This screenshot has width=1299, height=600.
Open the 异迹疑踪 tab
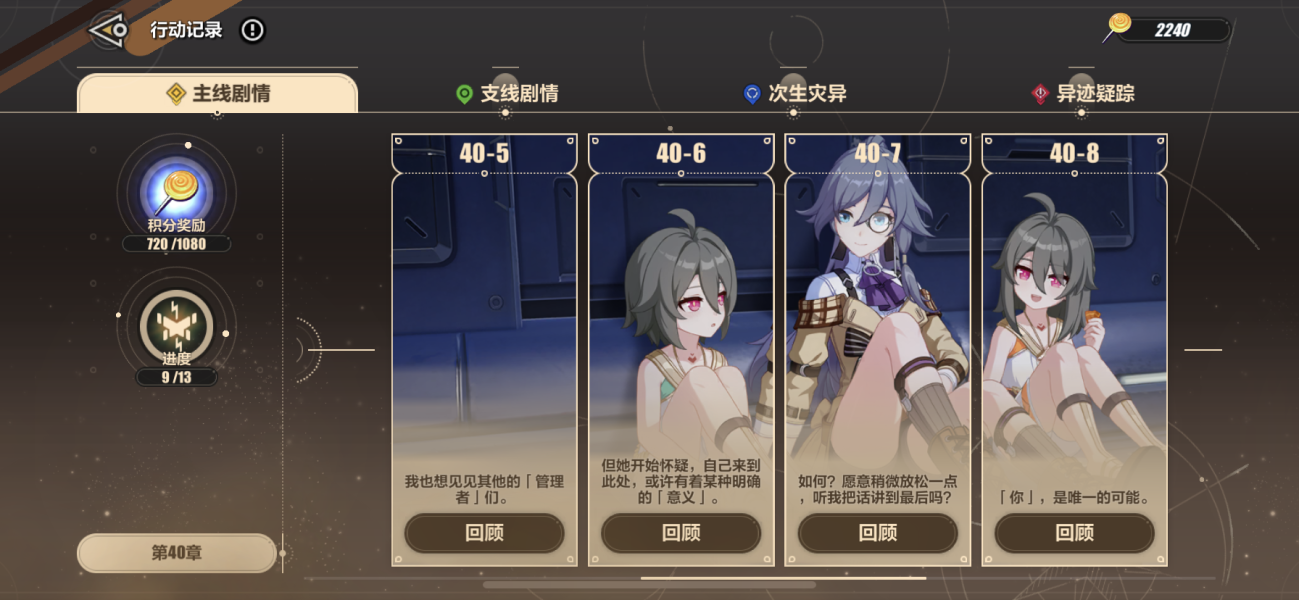(x=1081, y=93)
